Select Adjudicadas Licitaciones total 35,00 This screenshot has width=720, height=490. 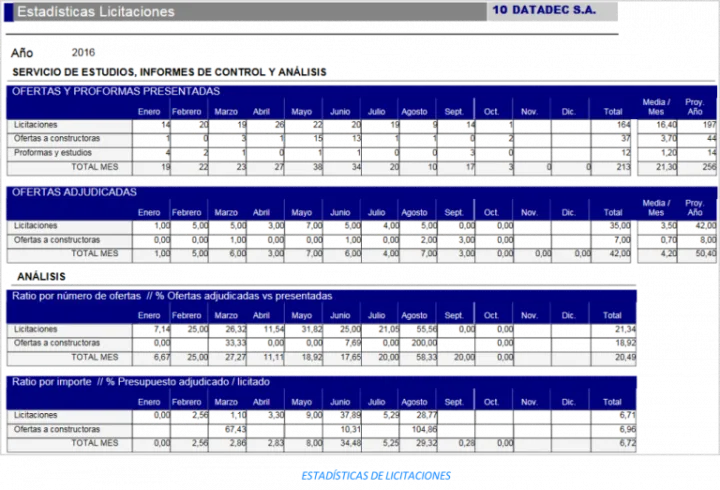pyautogui.click(x=620, y=225)
